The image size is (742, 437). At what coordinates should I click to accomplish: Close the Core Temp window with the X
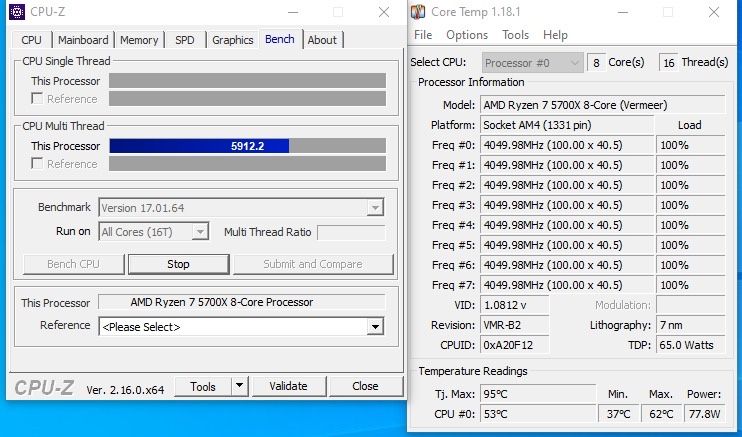click(714, 12)
